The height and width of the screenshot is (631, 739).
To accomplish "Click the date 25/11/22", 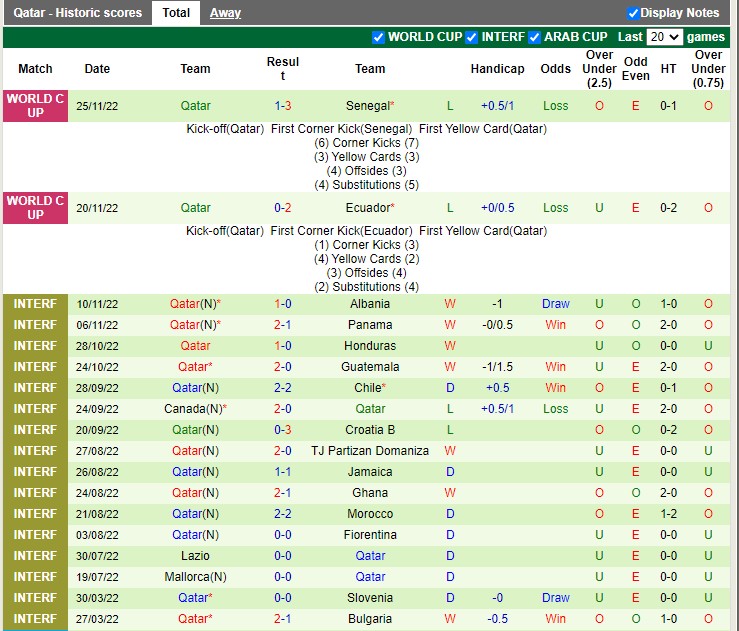I will 97,106.
